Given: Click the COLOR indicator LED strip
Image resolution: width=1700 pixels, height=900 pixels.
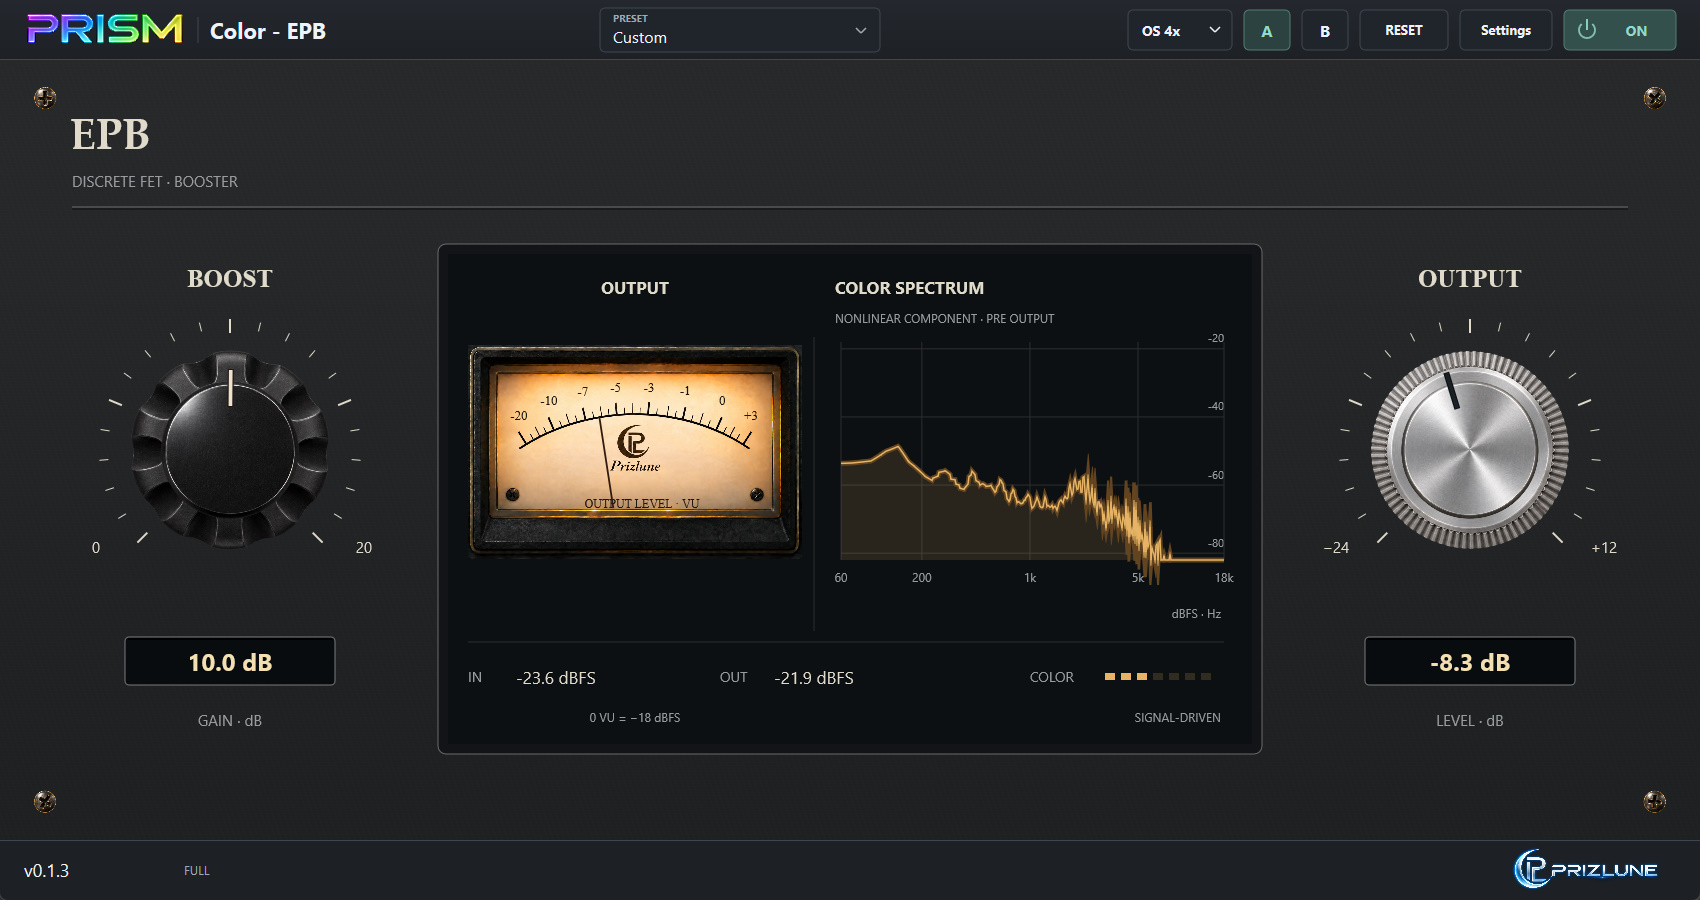Looking at the screenshot, I should pos(1157,677).
